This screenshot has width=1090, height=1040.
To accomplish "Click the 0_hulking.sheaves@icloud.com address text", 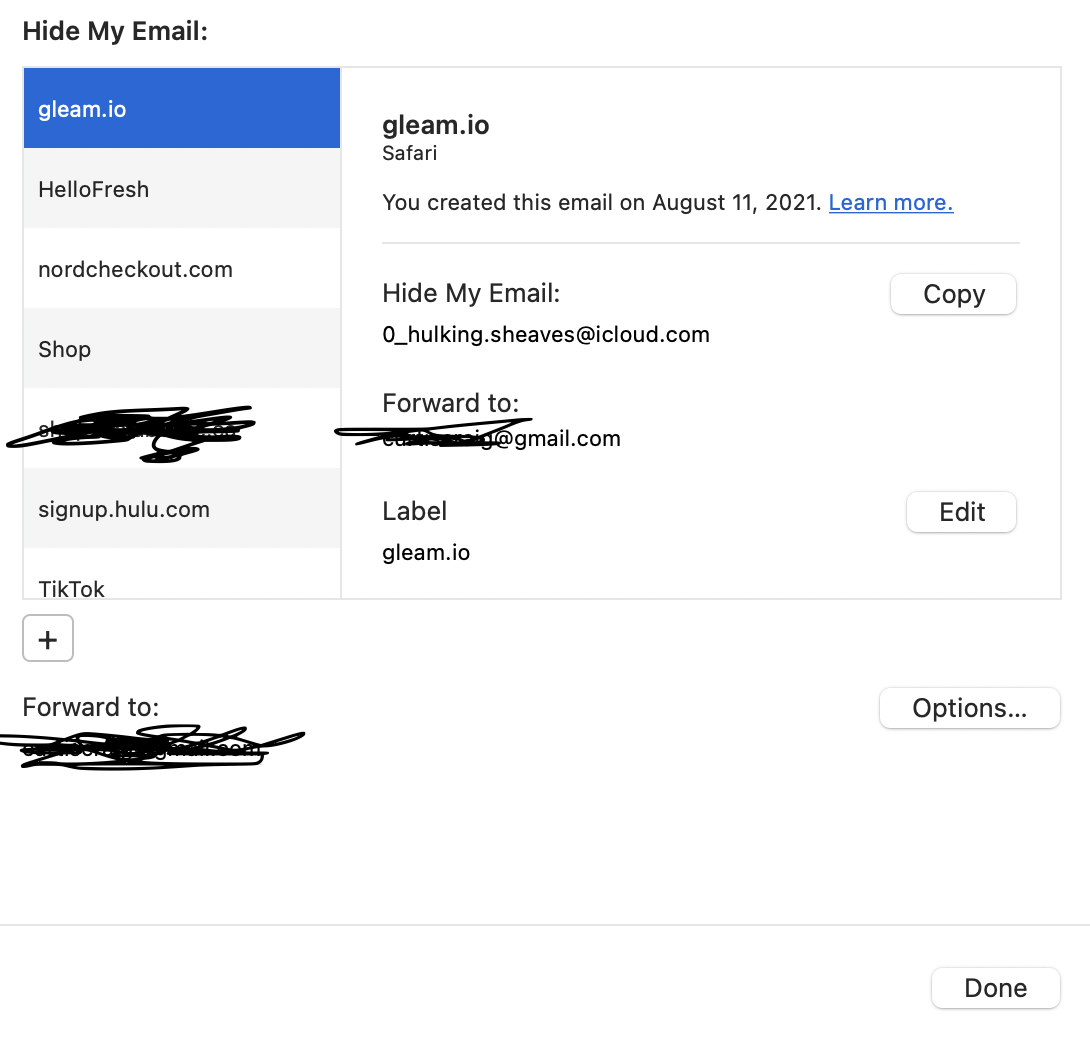I will [x=546, y=334].
